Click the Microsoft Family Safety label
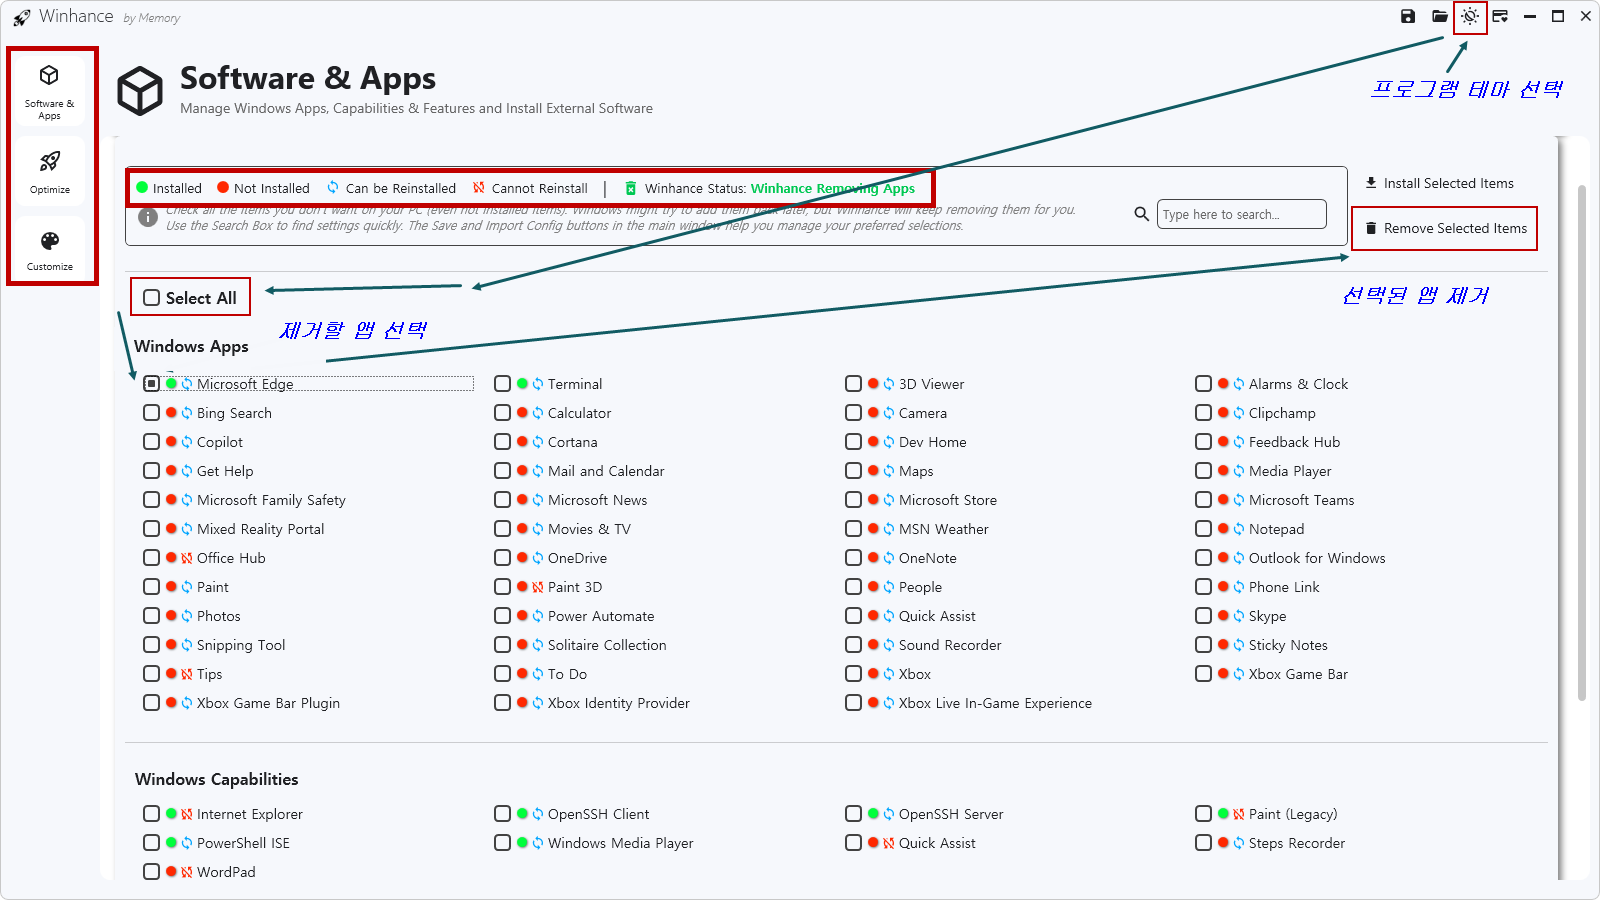Image resolution: width=1600 pixels, height=900 pixels. [x=271, y=500]
